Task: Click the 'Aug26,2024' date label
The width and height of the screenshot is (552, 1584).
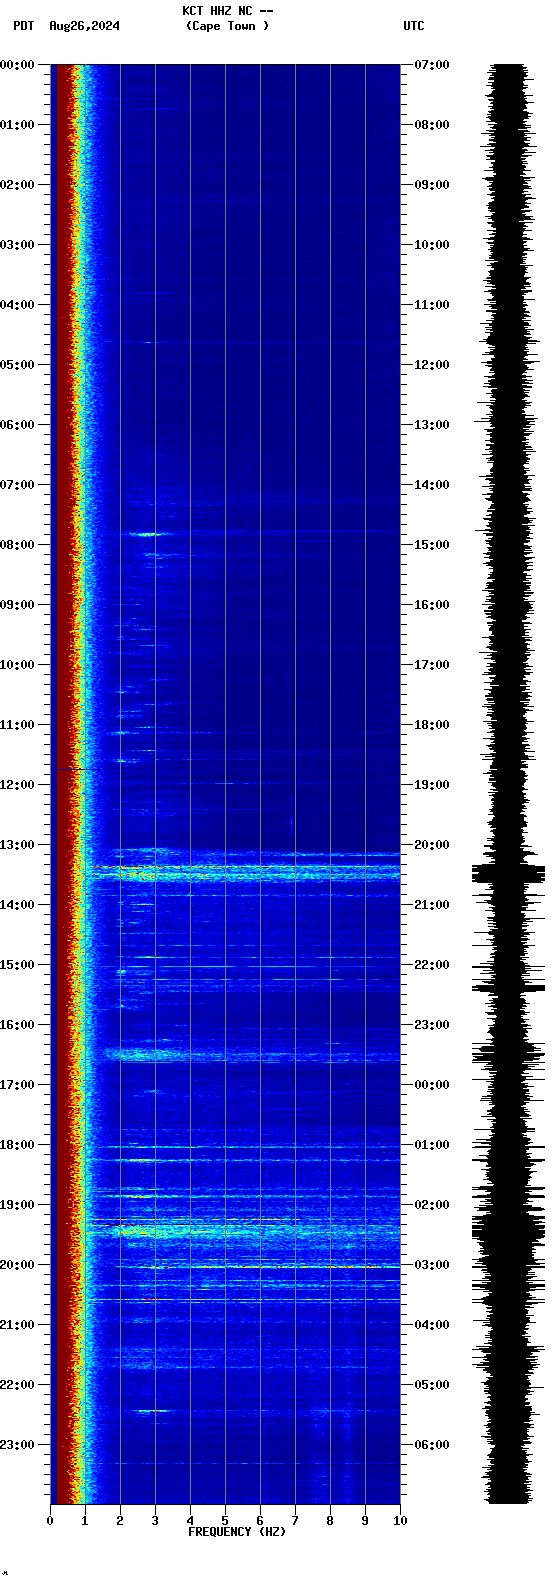Action: tap(84, 26)
